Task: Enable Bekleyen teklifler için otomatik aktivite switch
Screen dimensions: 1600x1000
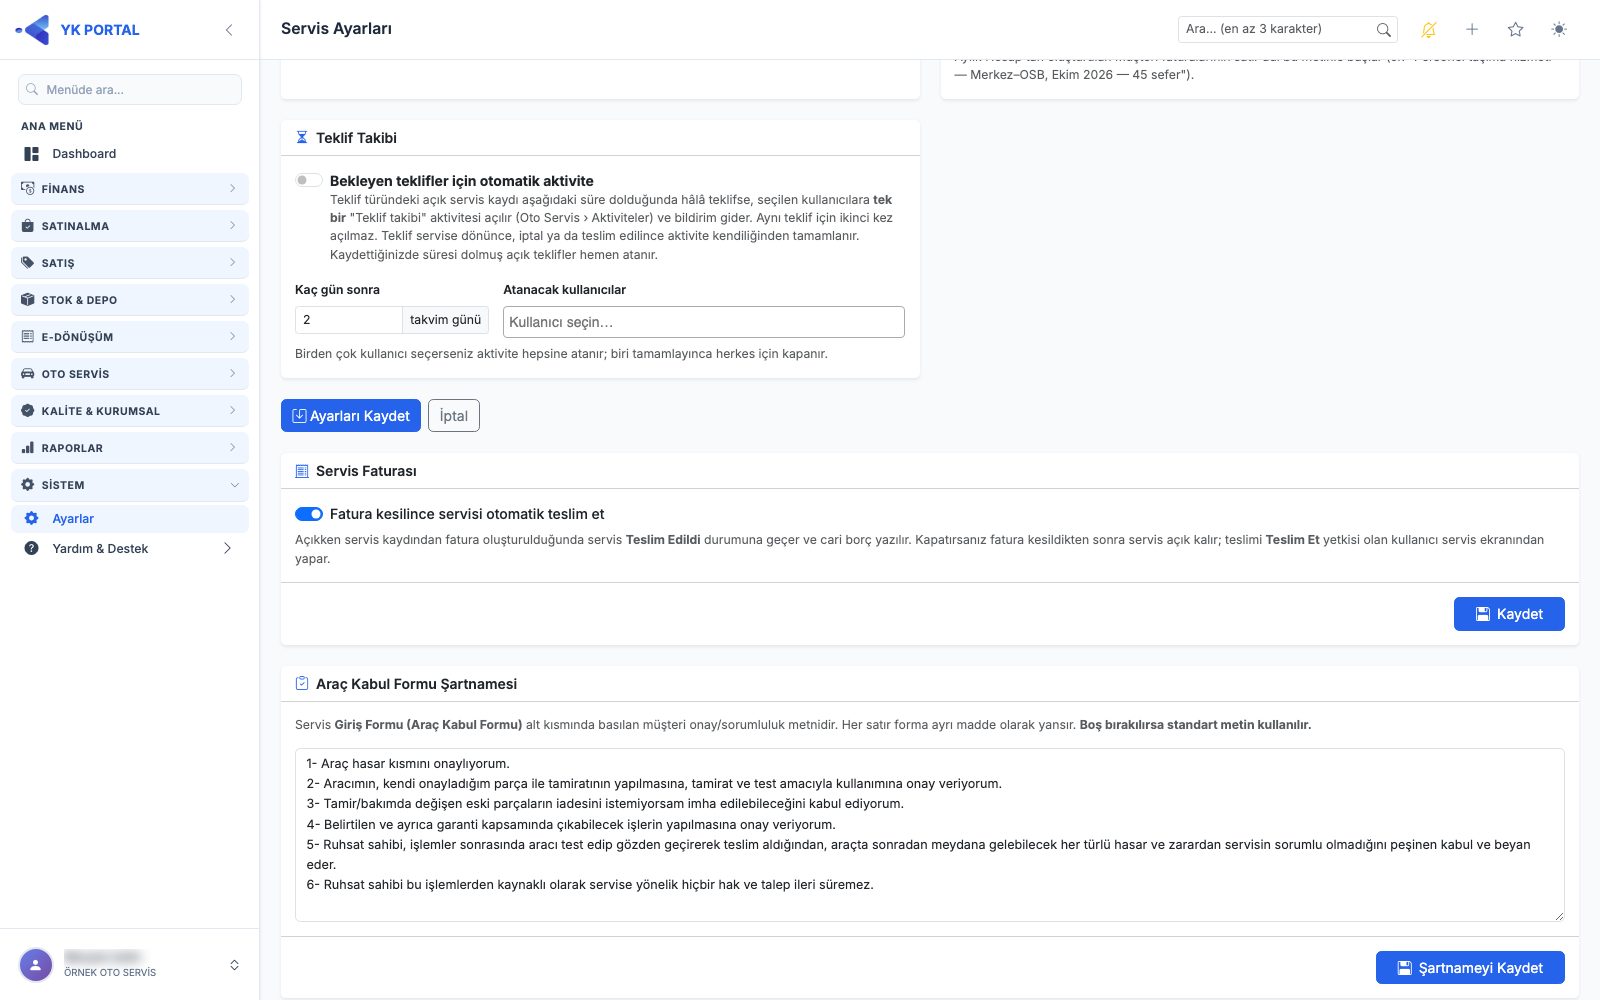Action: coord(308,181)
